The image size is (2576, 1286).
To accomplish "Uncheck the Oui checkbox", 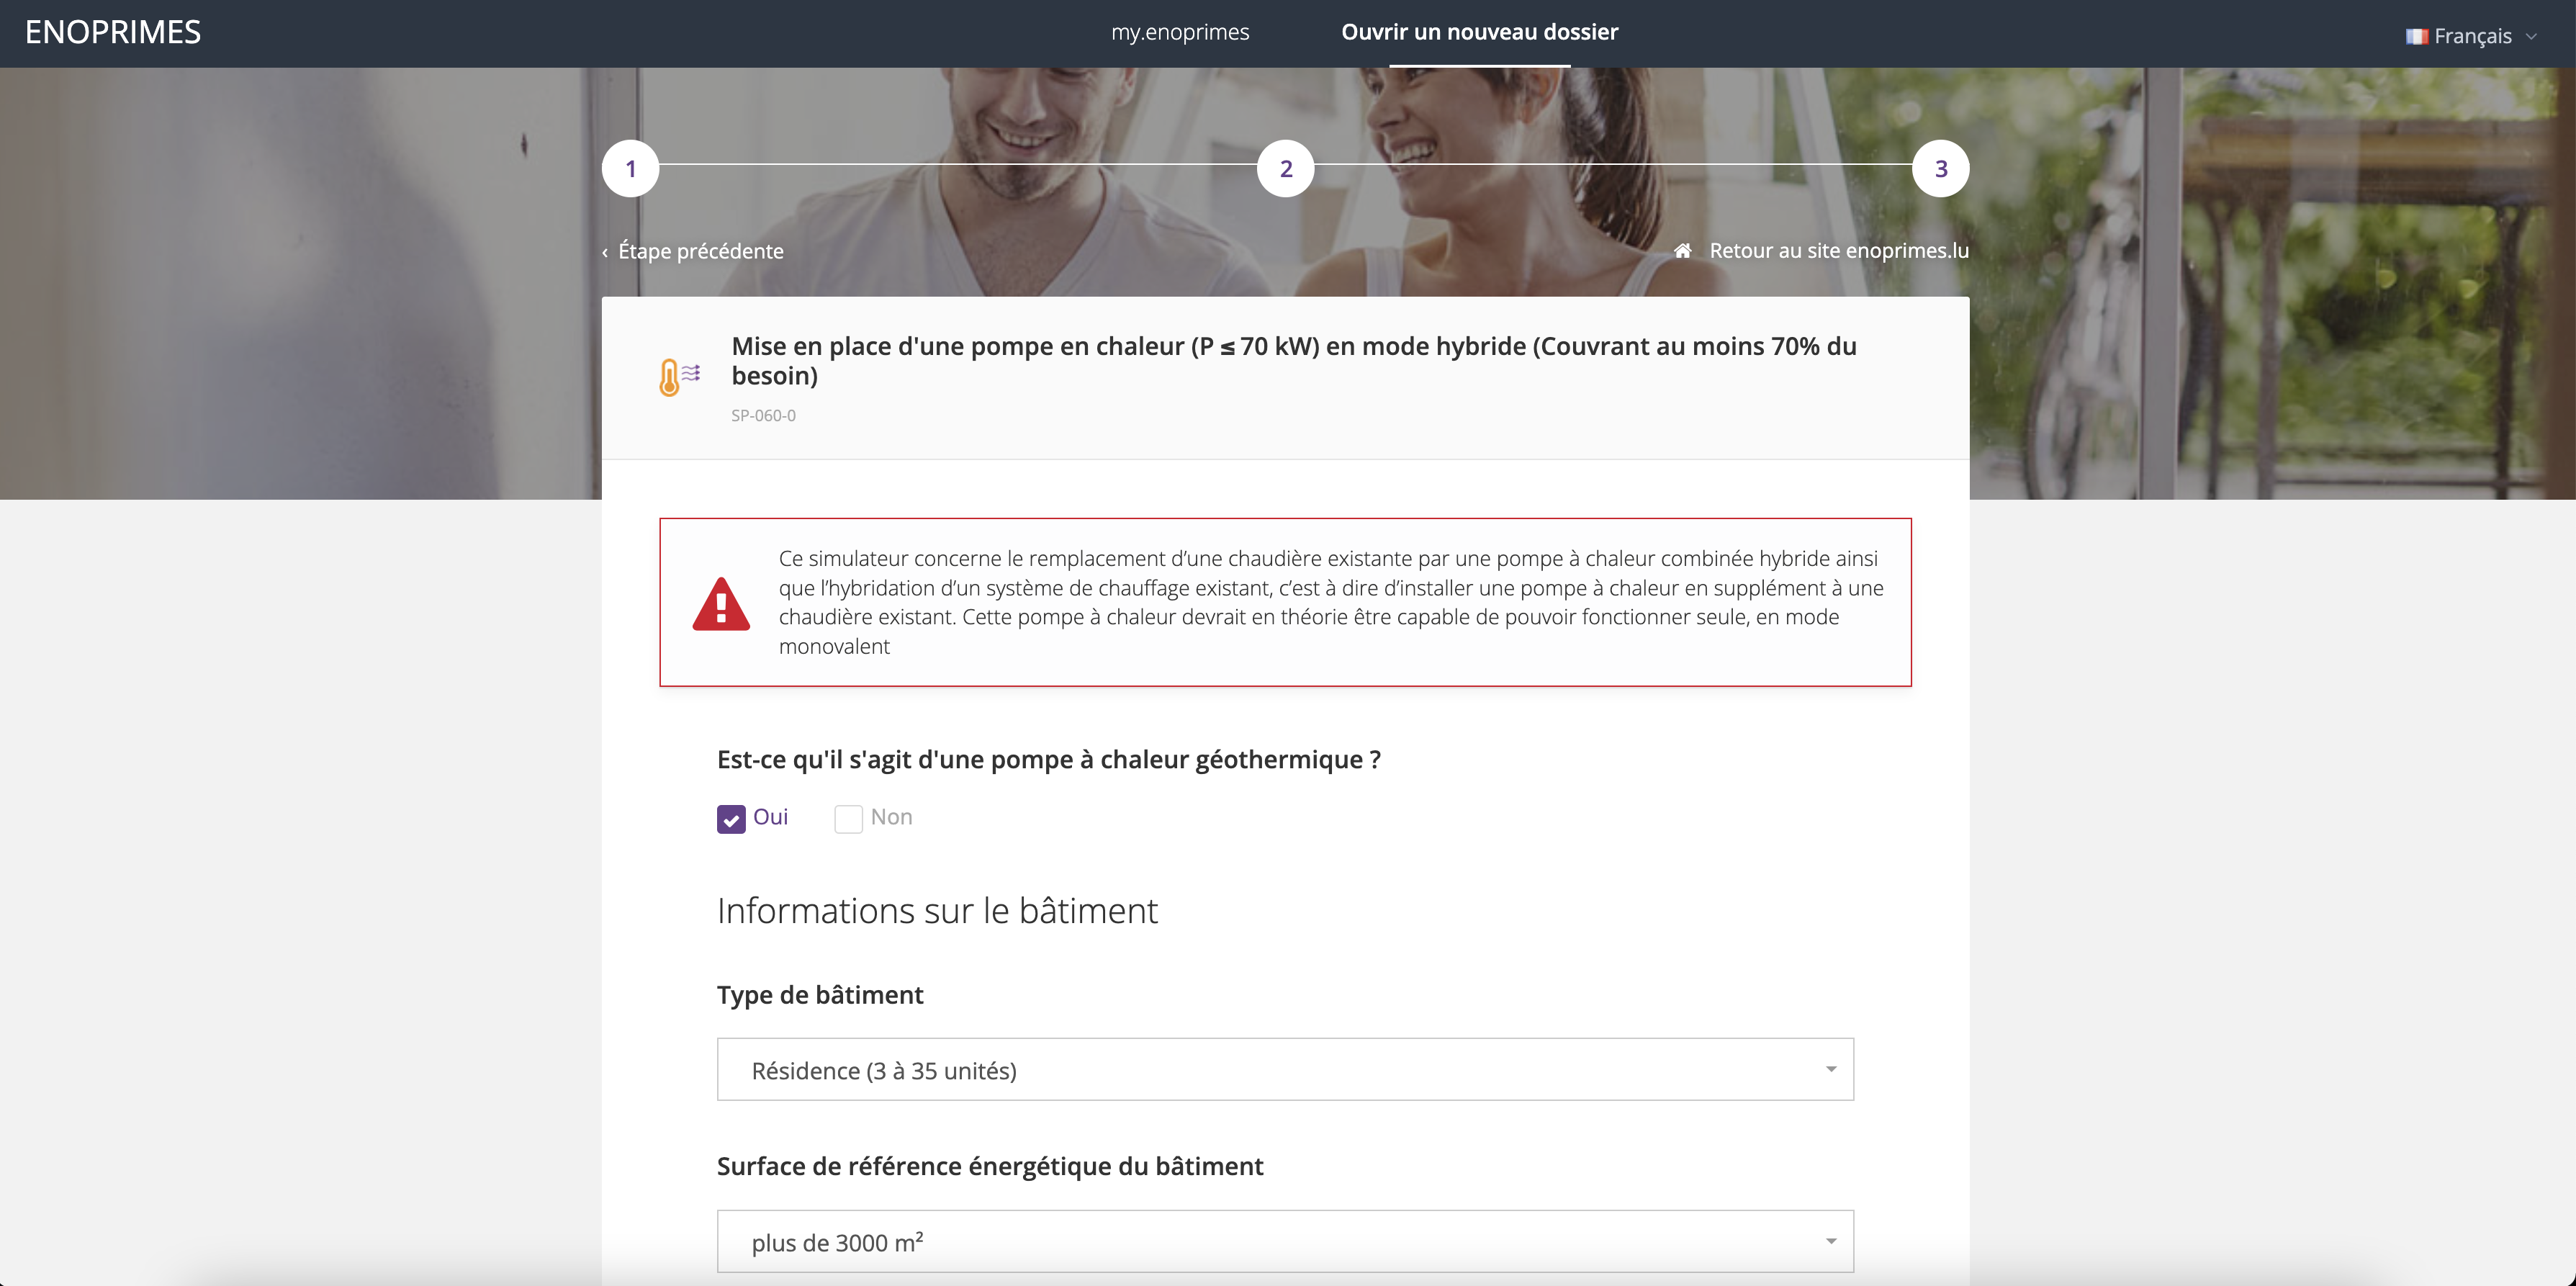I will (731, 819).
